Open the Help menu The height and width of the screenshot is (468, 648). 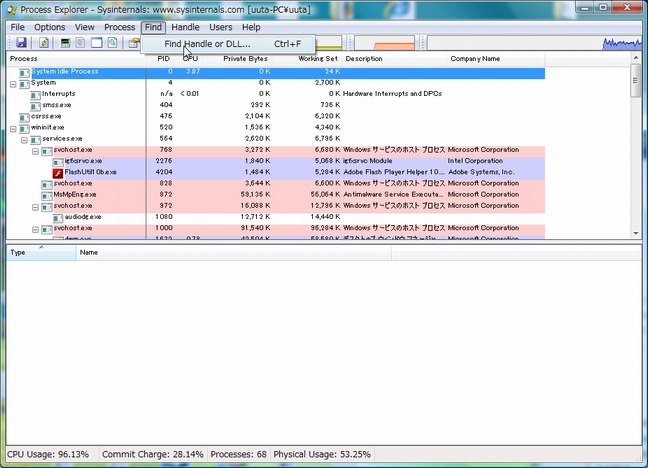pyautogui.click(x=251, y=27)
